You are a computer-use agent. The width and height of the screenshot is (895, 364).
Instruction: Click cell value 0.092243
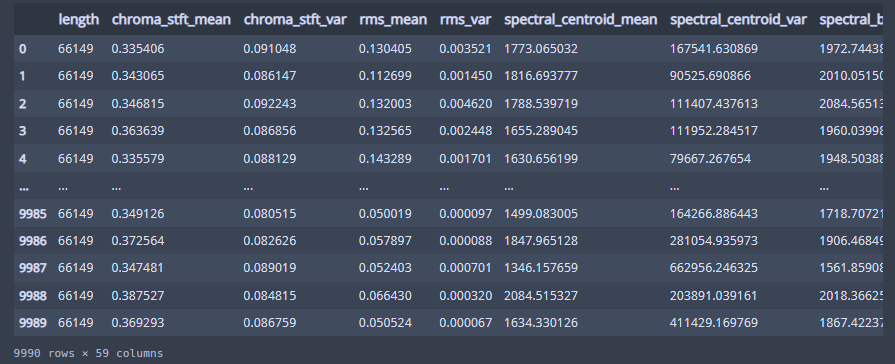(270, 104)
